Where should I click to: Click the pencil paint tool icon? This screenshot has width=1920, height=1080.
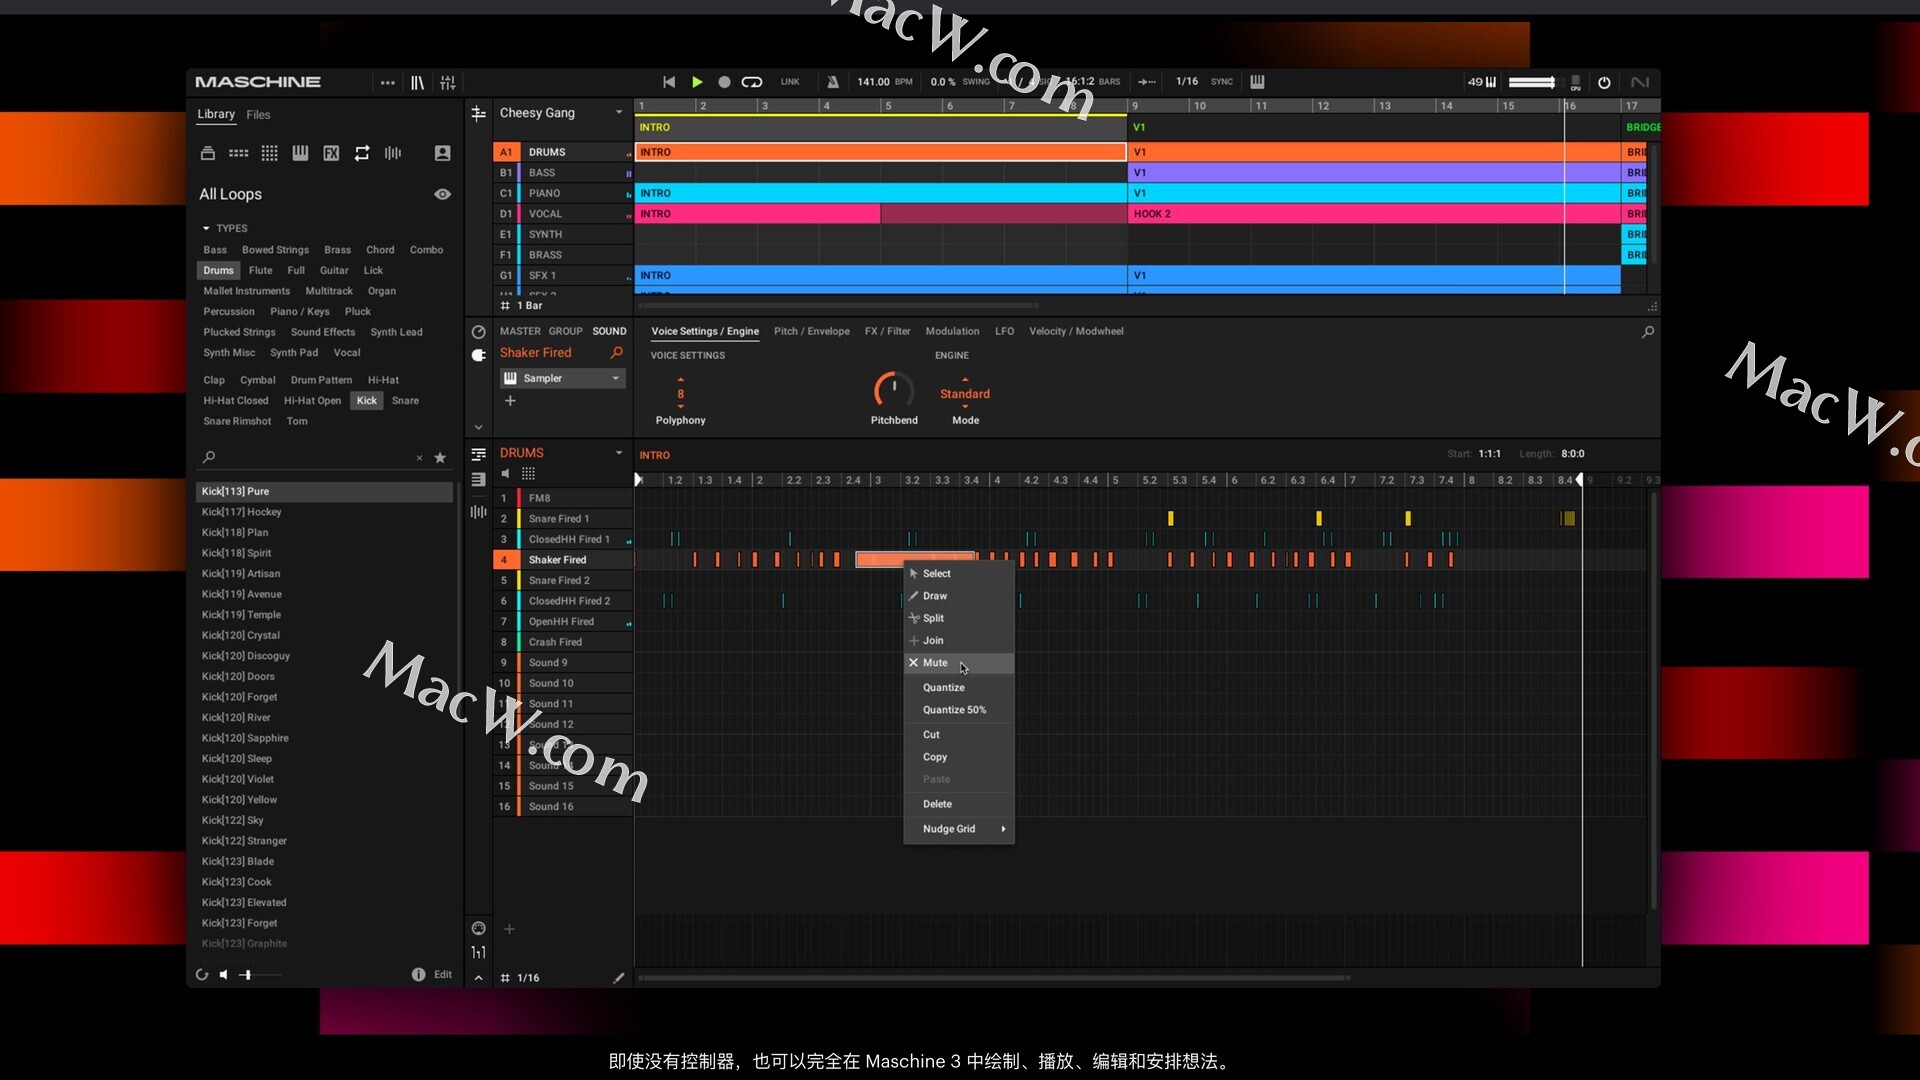[618, 978]
